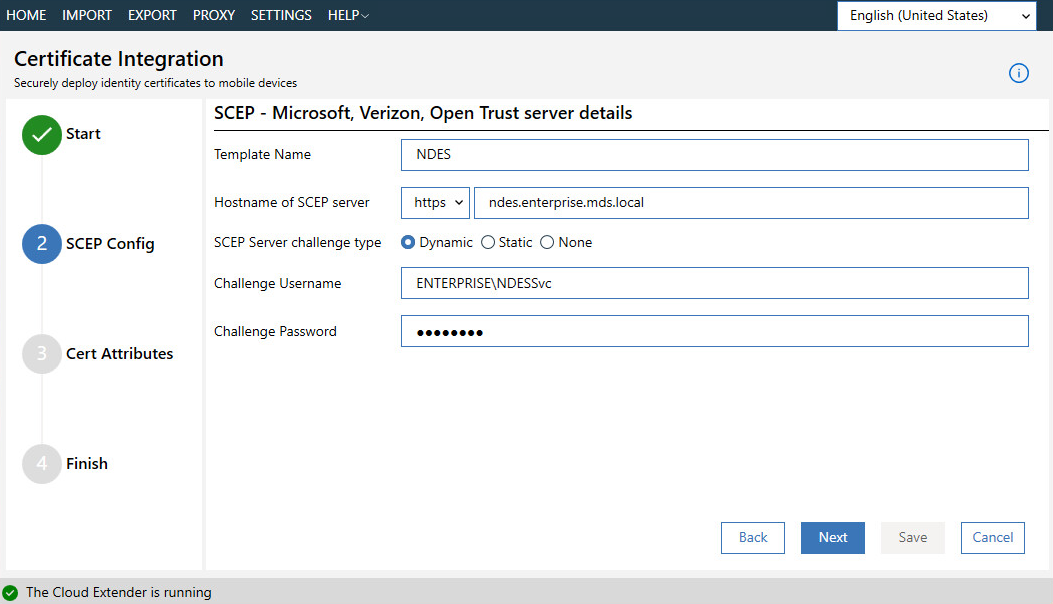The width and height of the screenshot is (1053, 604).
Task: Click the green Start checkmark icon
Action: coord(41,134)
